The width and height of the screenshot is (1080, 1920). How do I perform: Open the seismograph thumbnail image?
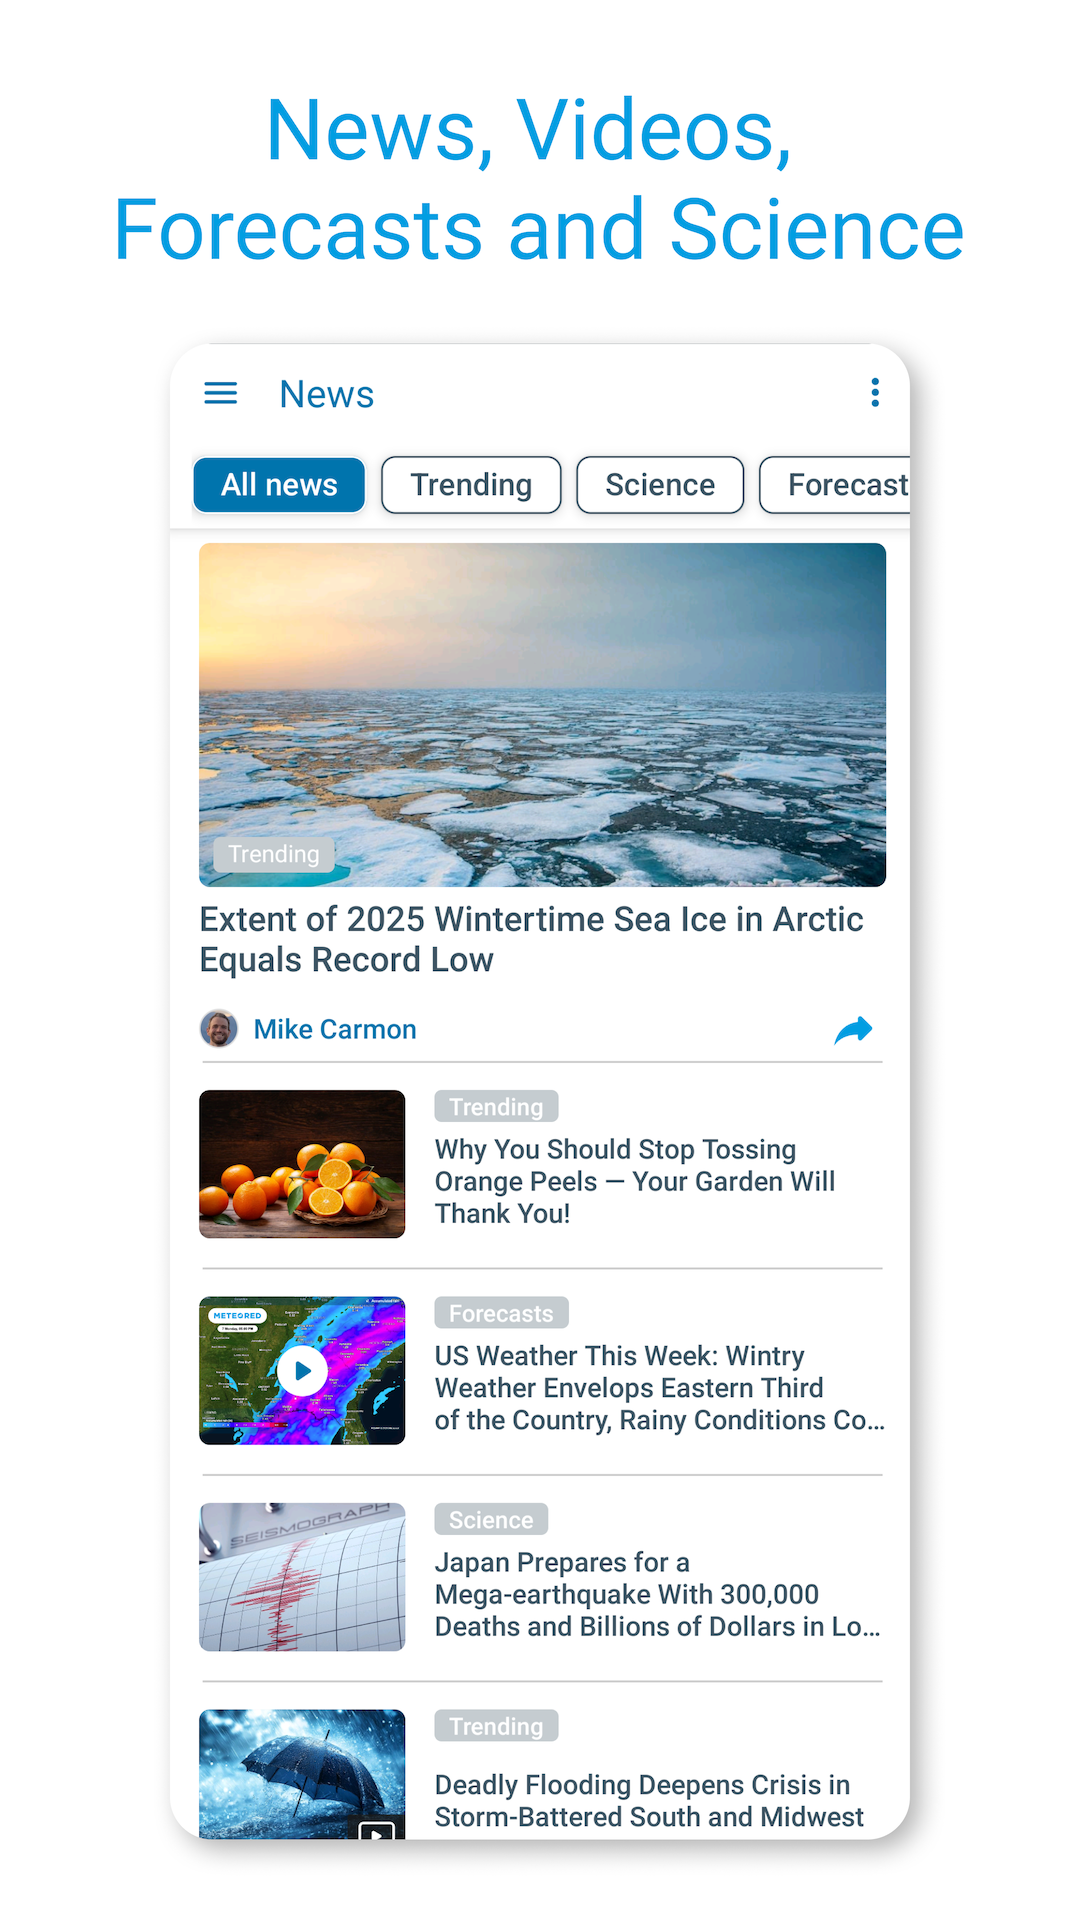pos(302,1577)
